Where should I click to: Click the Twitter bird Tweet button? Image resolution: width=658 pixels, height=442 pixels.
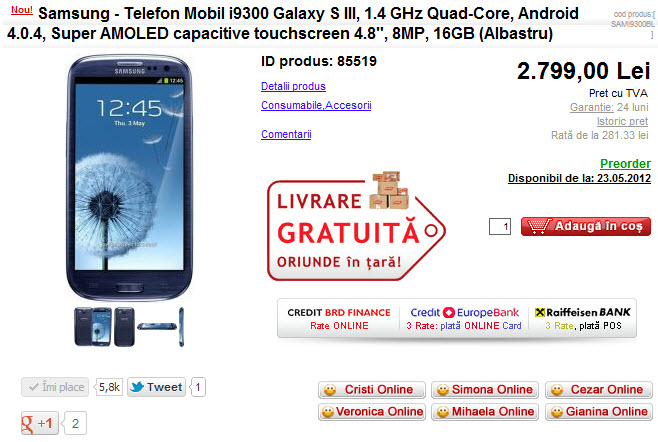coord(156,387)
